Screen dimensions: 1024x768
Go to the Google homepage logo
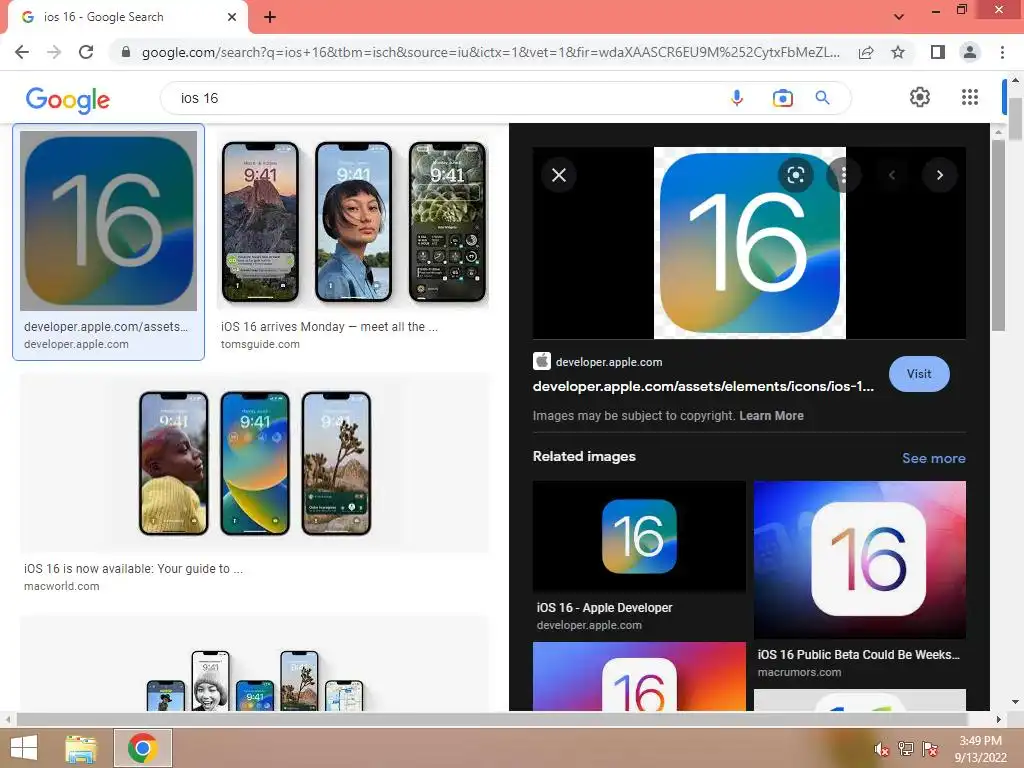pyautogui.click(x=67, y=99)
